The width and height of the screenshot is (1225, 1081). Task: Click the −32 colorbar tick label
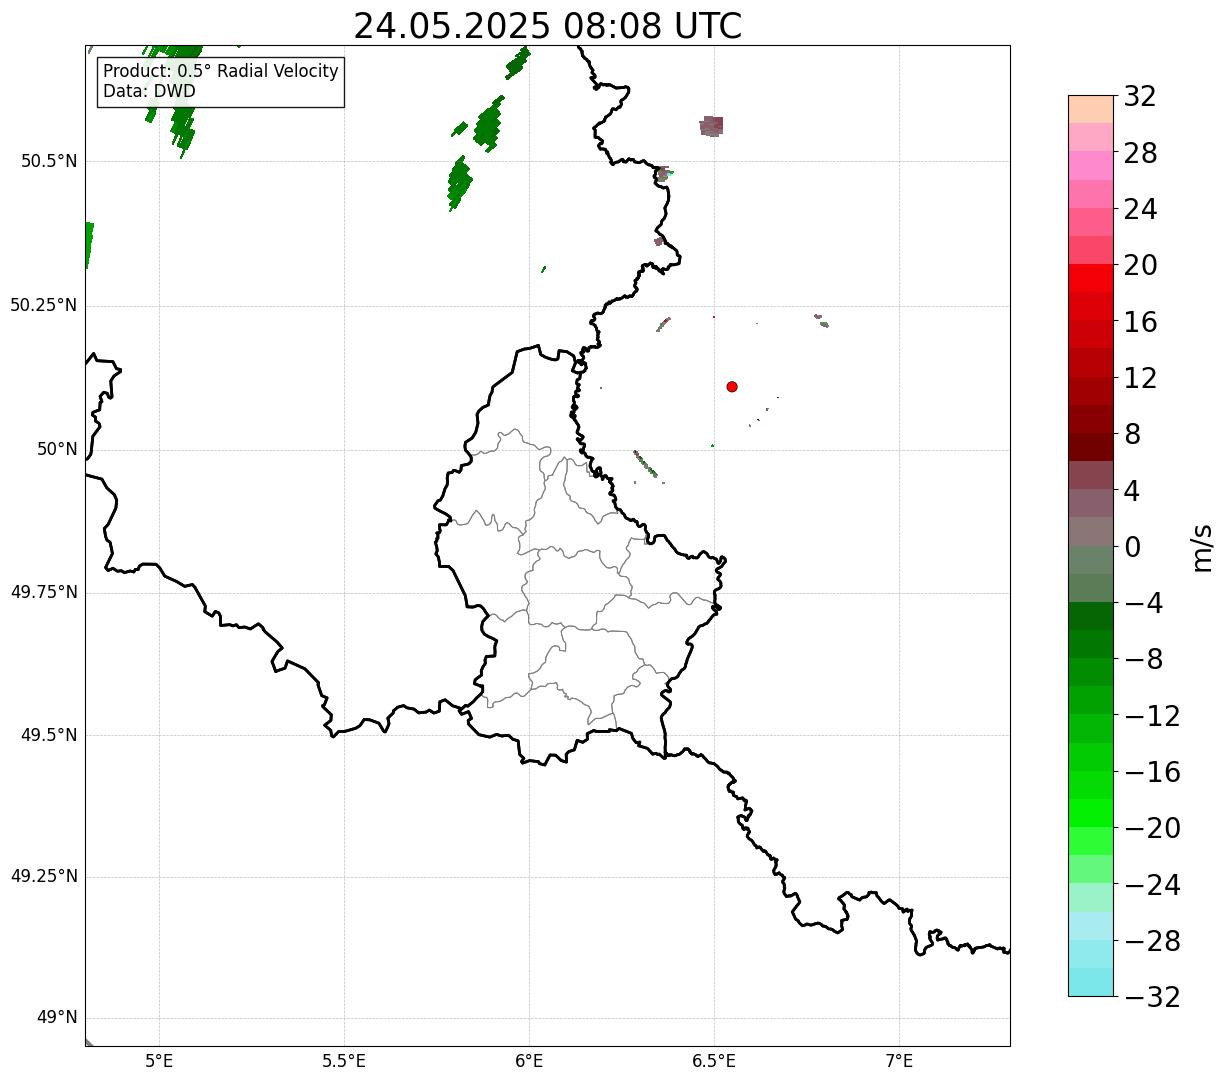click(x=1152, y=998)
